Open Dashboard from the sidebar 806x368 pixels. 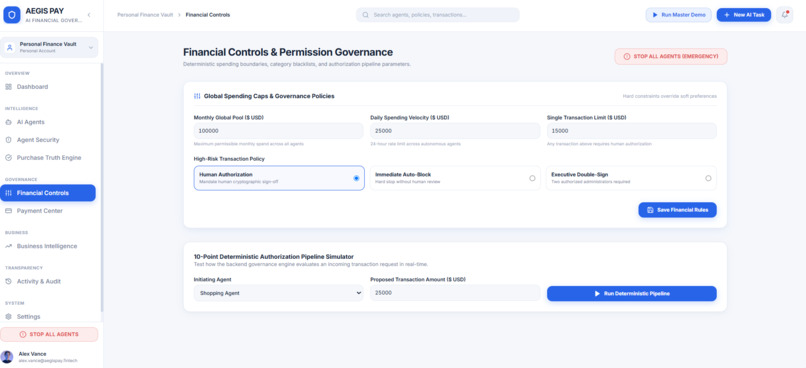48,87
